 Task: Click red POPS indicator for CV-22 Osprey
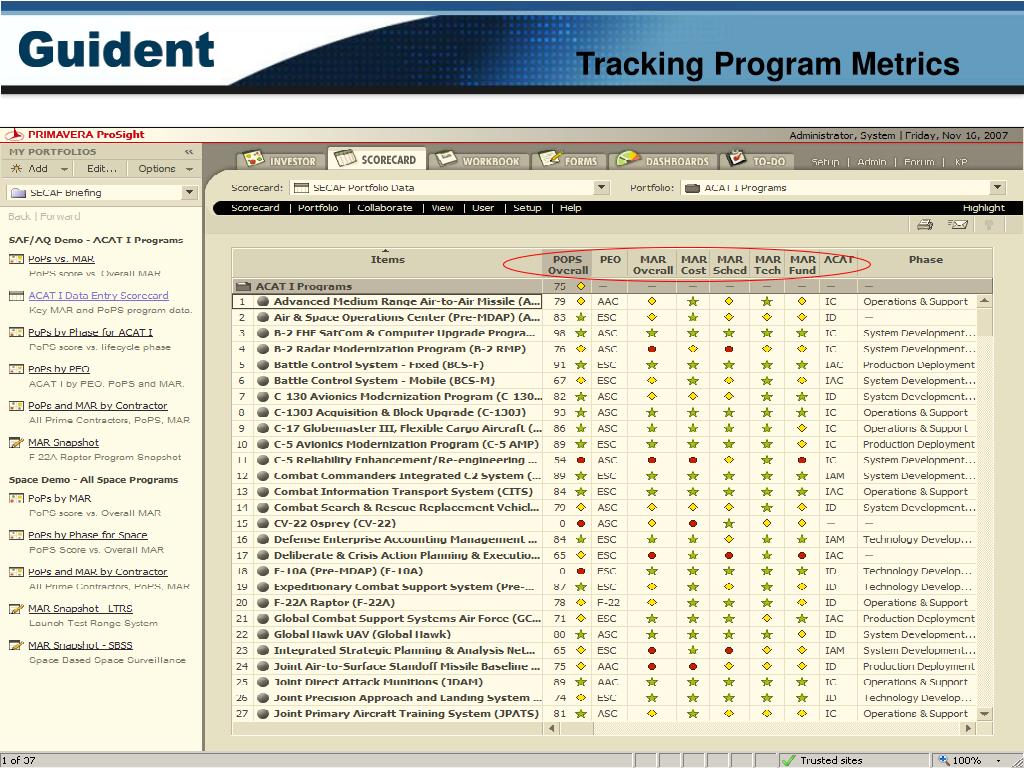[x=581, y=524]
